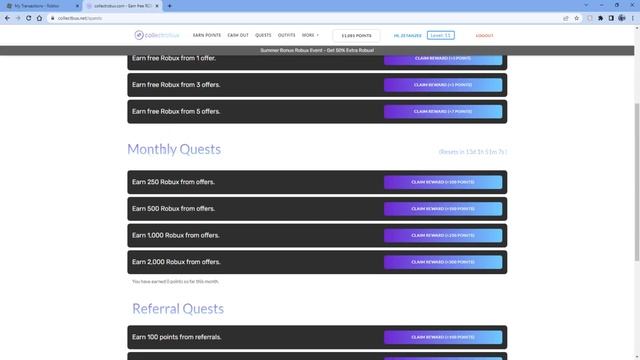This screenshot has height=360, width=640.
Task: Claim reward for Earn 1,000 Robux quest
Action: [x=443, y=236]
